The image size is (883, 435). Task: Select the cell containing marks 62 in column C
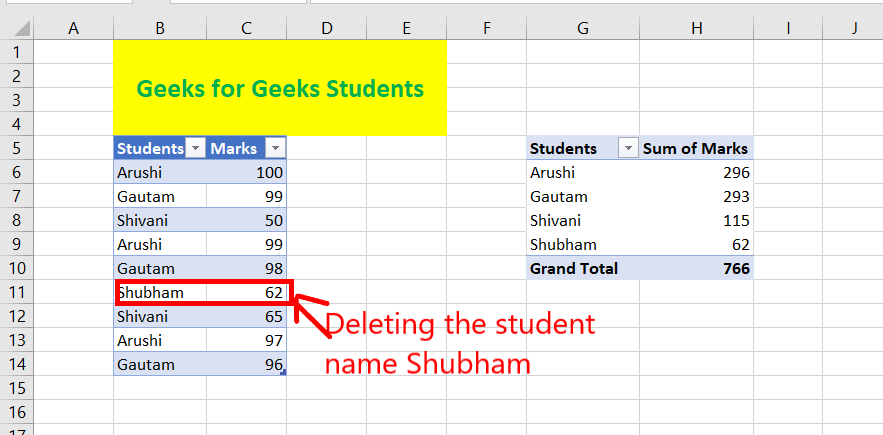tap(246, 292)
